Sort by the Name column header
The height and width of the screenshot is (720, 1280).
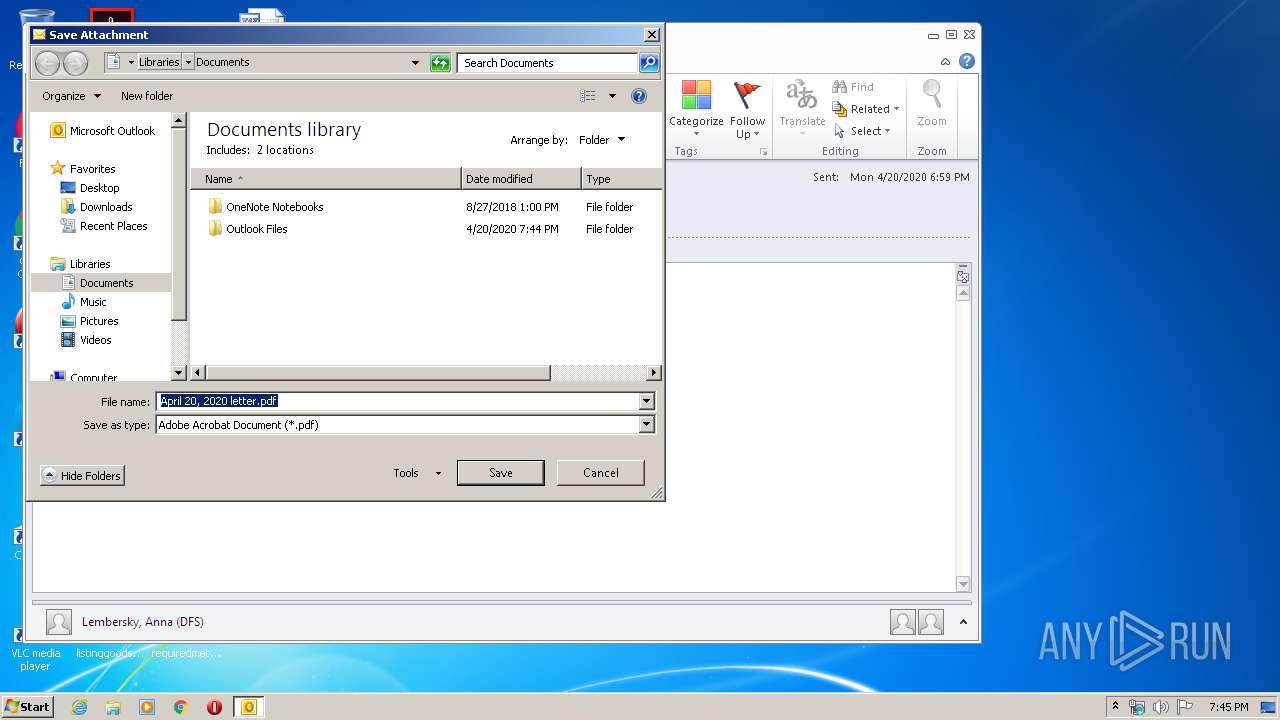point(326,179)
